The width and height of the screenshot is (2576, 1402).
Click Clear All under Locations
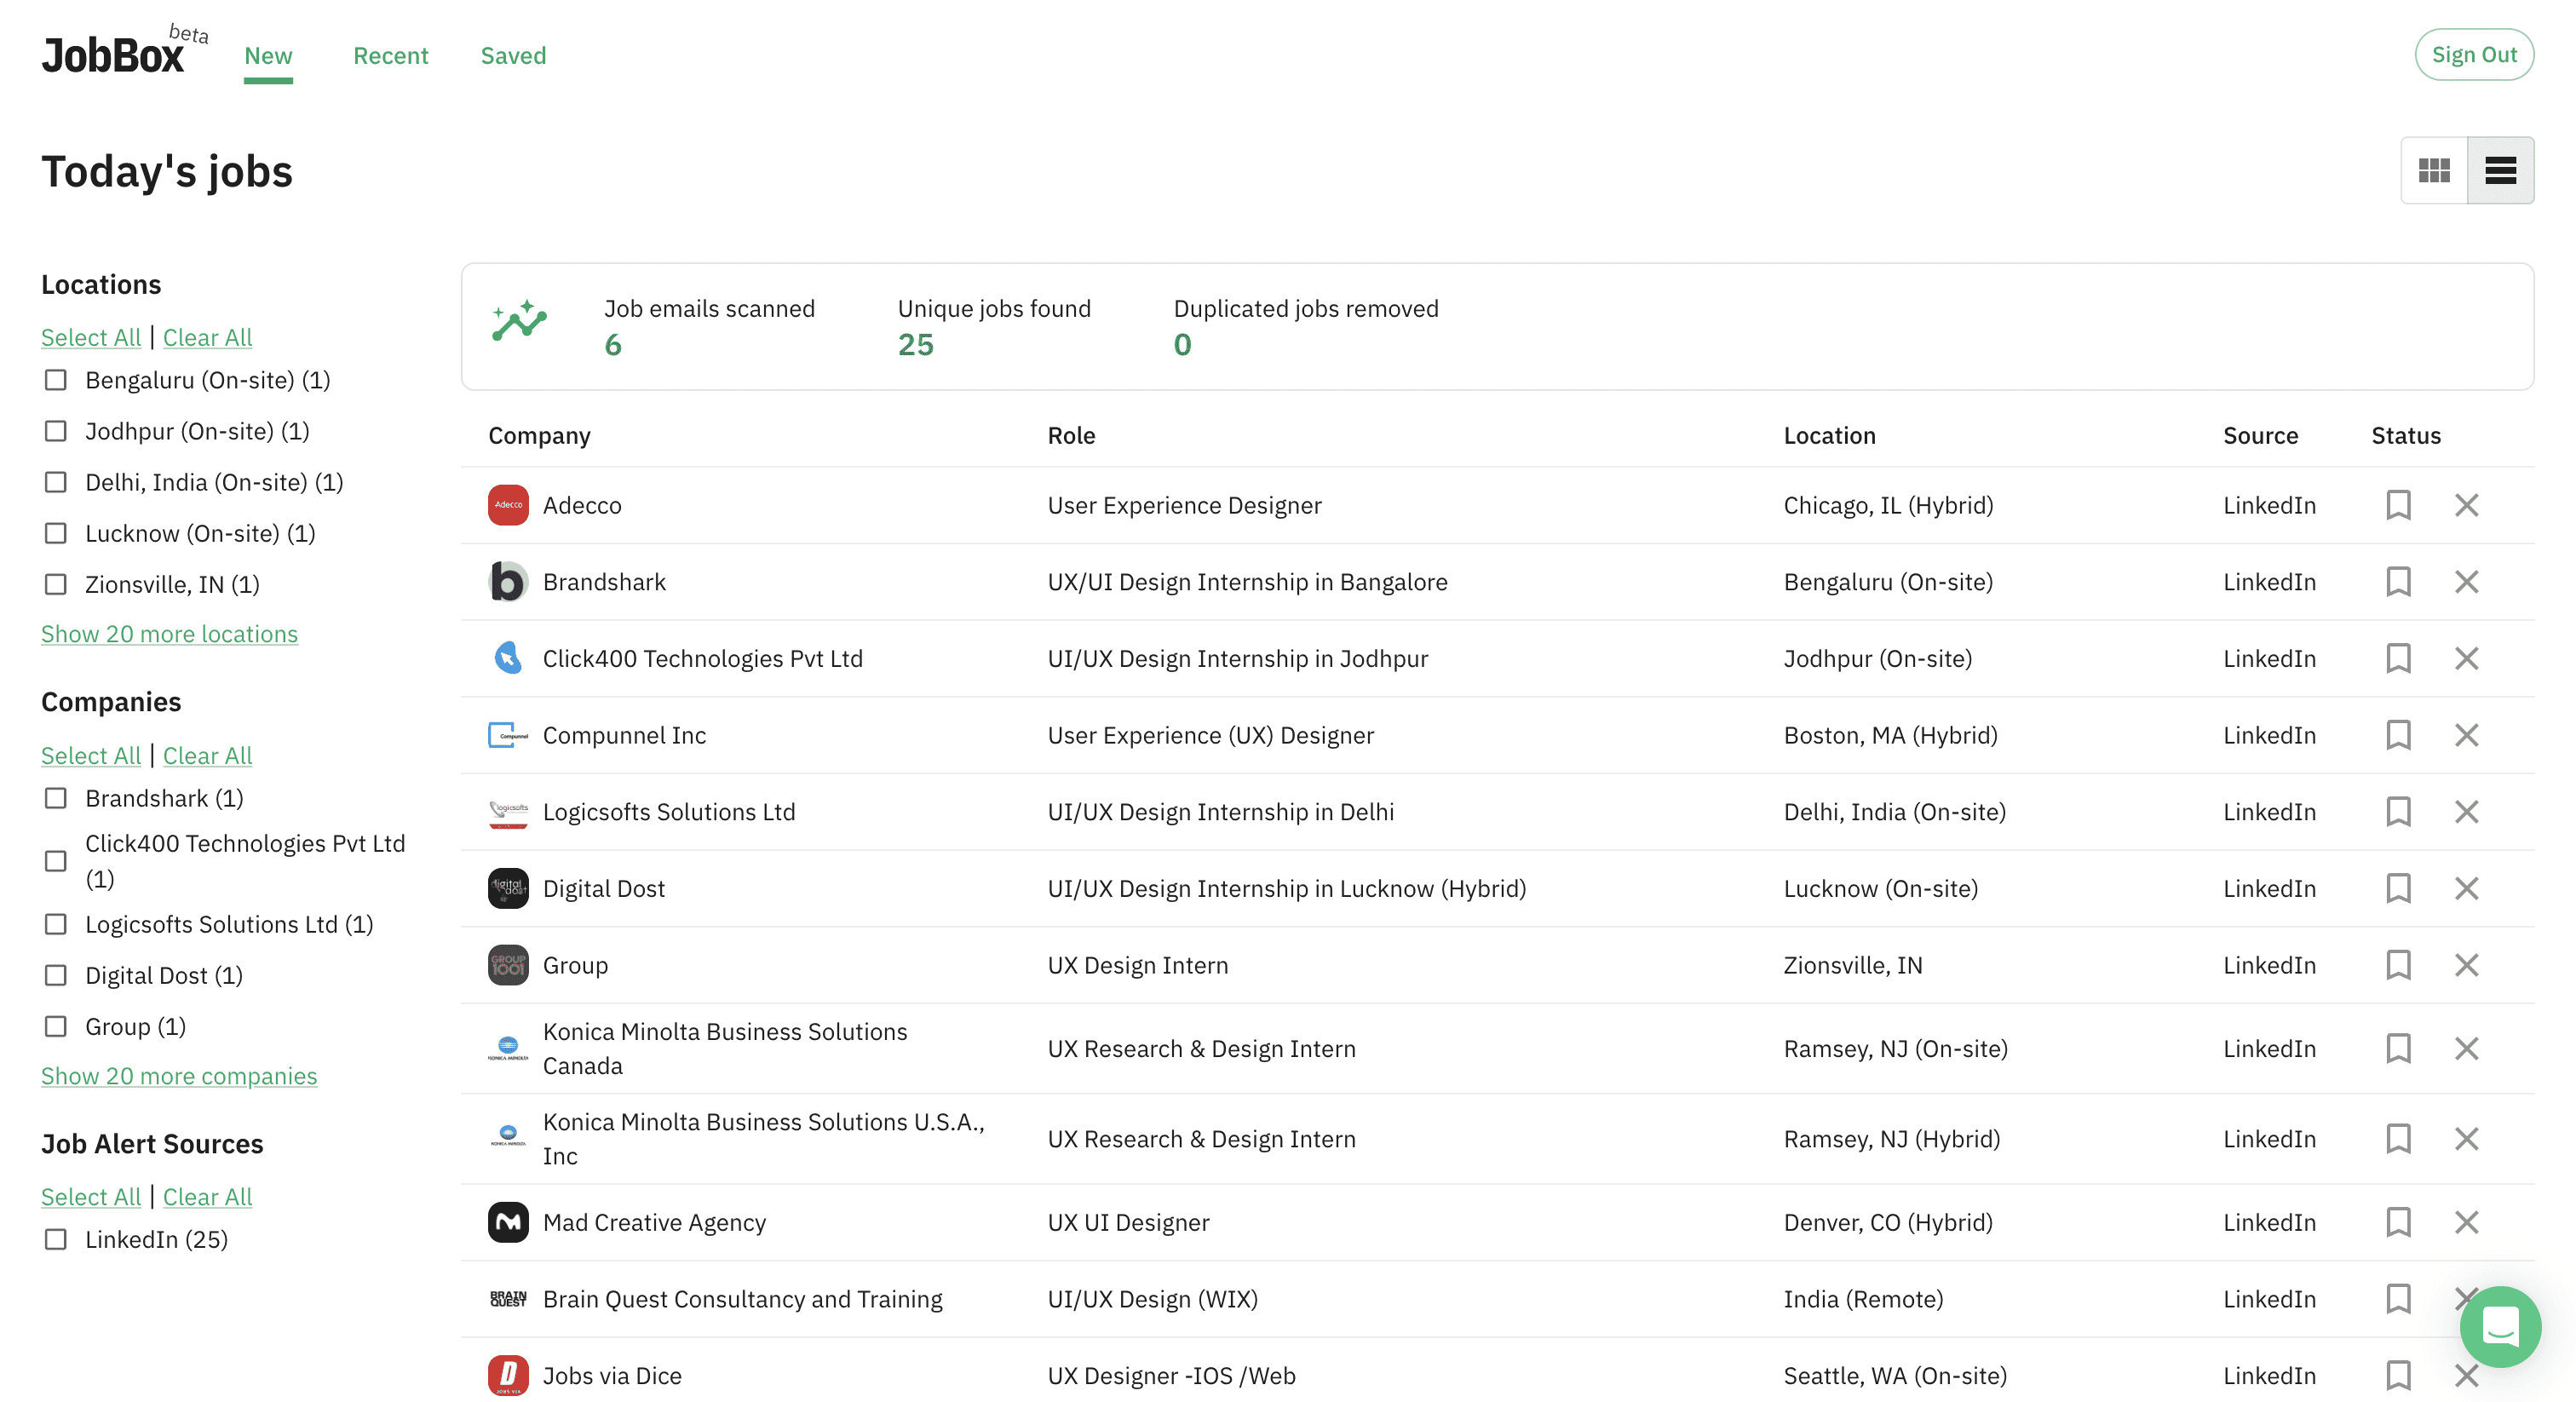click(x=207, y=338)
